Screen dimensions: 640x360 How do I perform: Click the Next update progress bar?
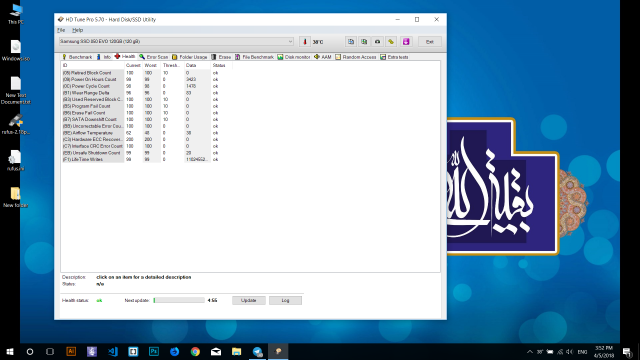[x=179, y=300]
